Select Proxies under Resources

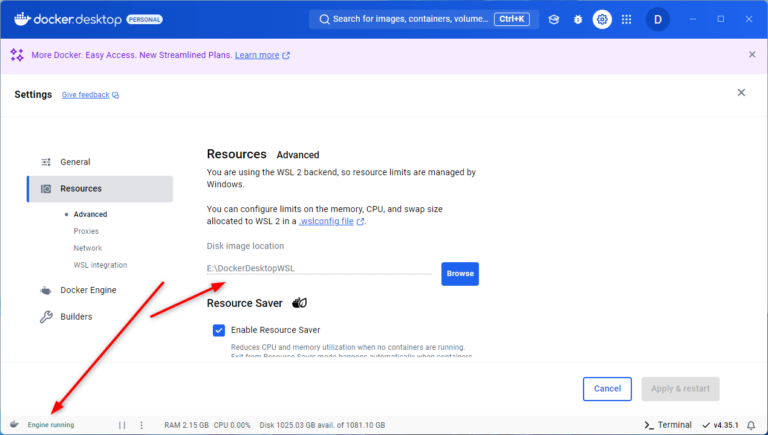(x=86, y=231)
